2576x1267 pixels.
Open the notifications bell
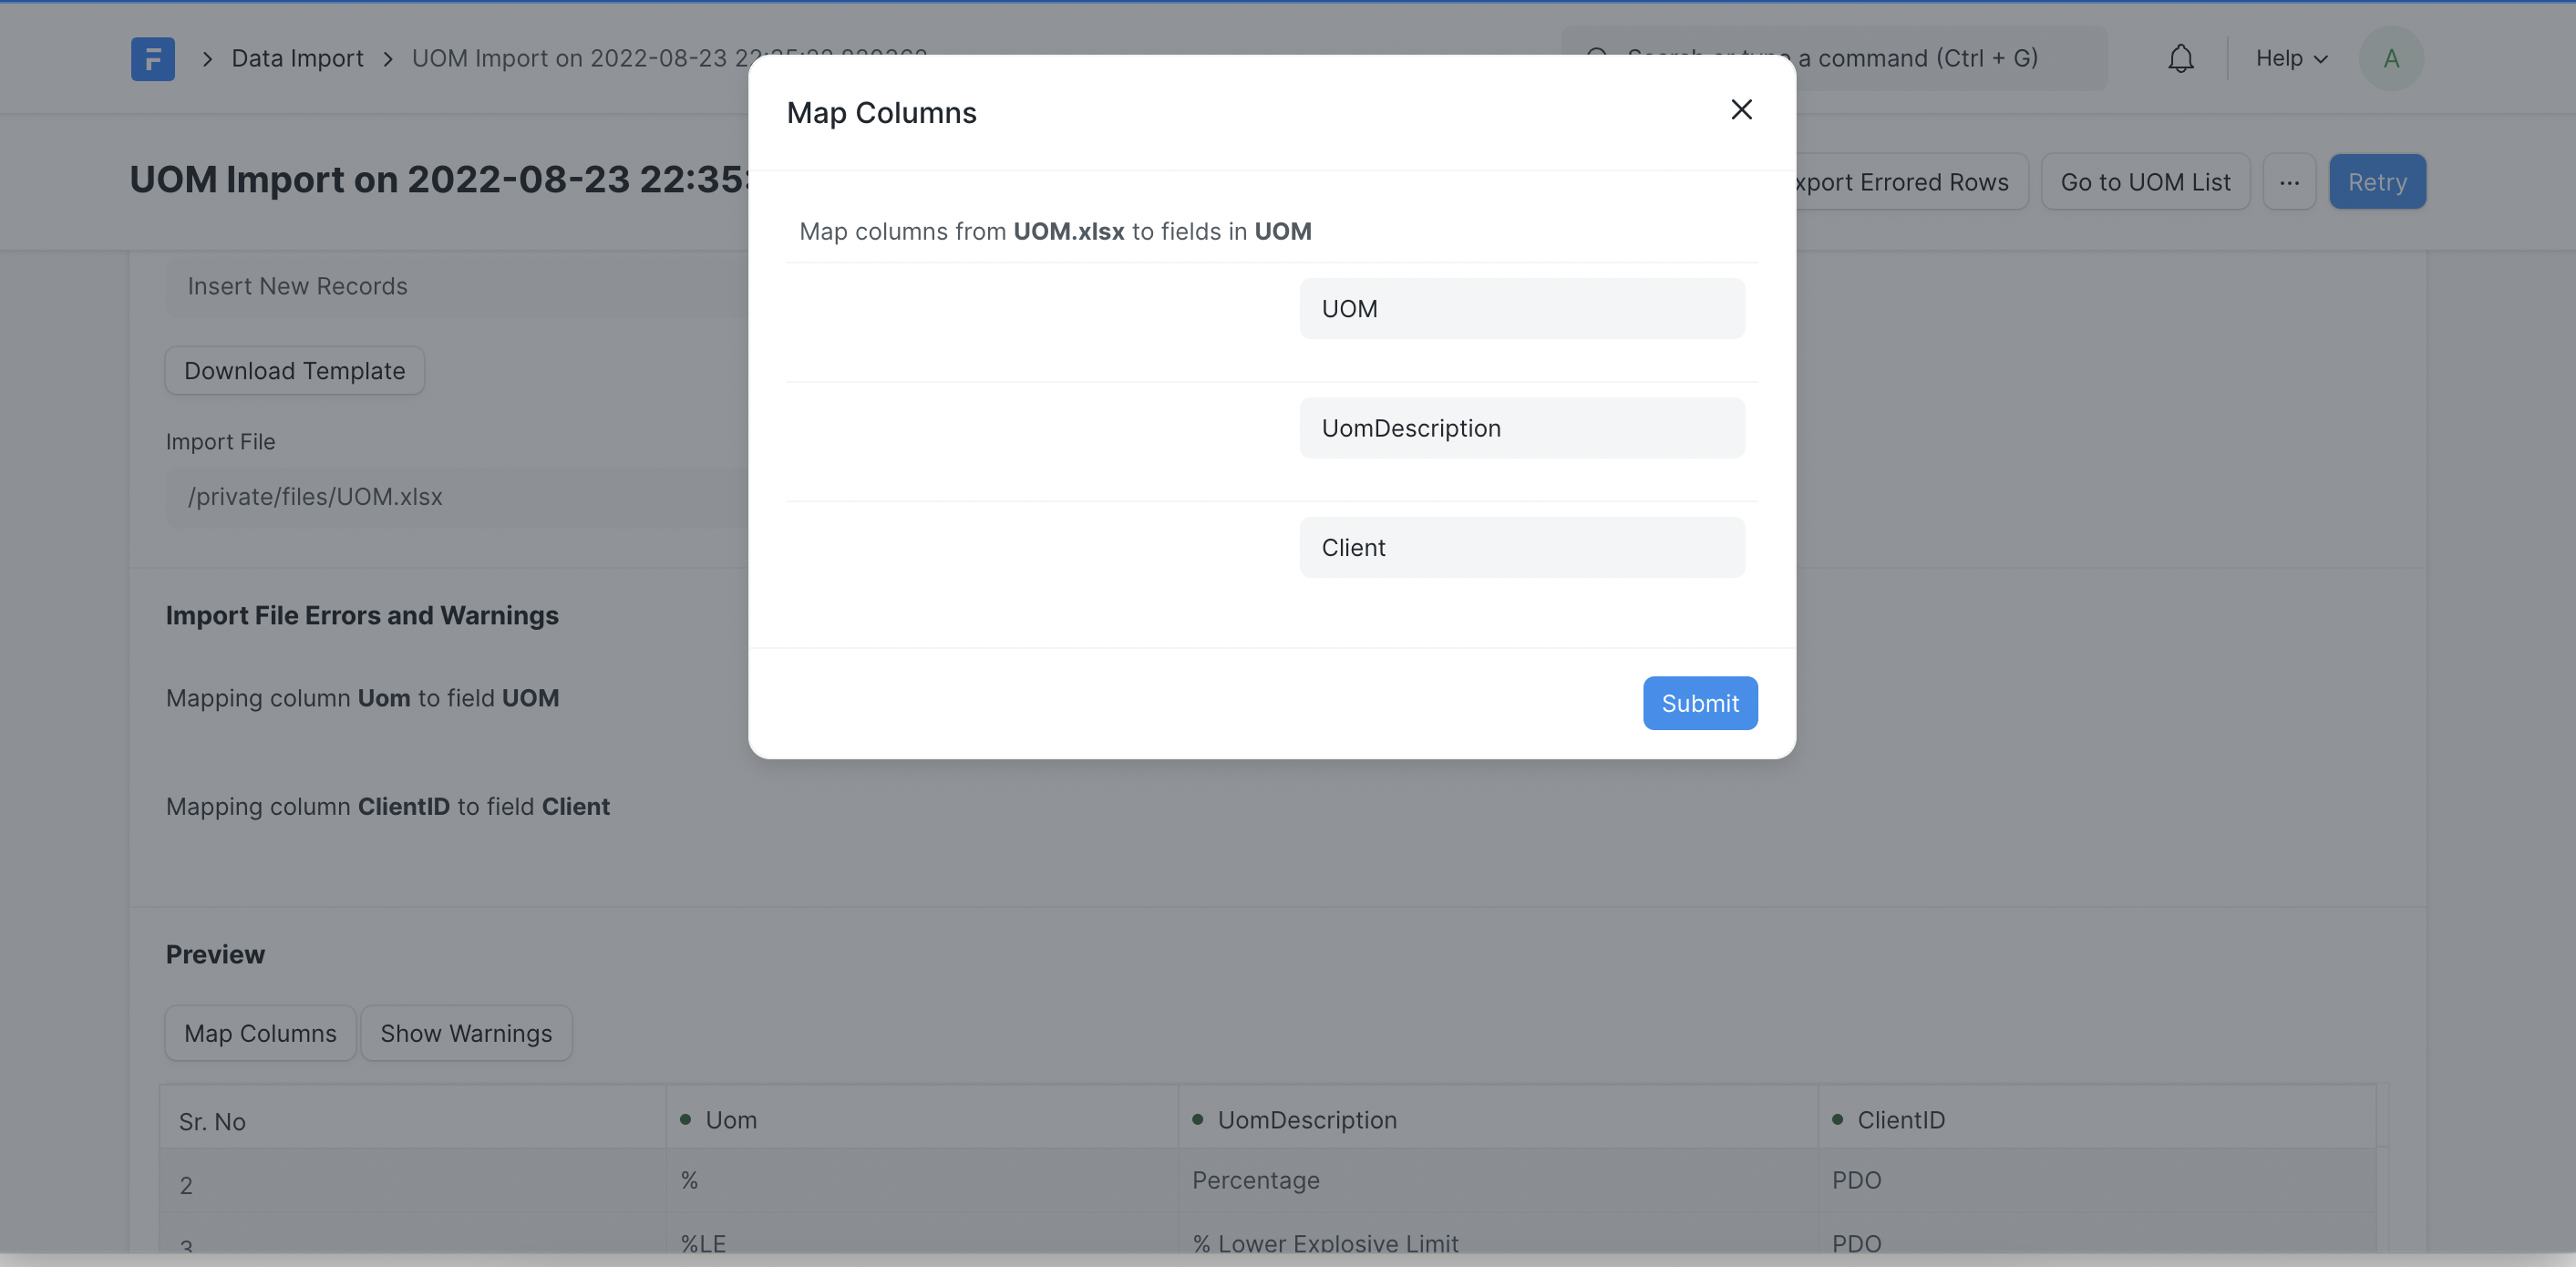2180,59
